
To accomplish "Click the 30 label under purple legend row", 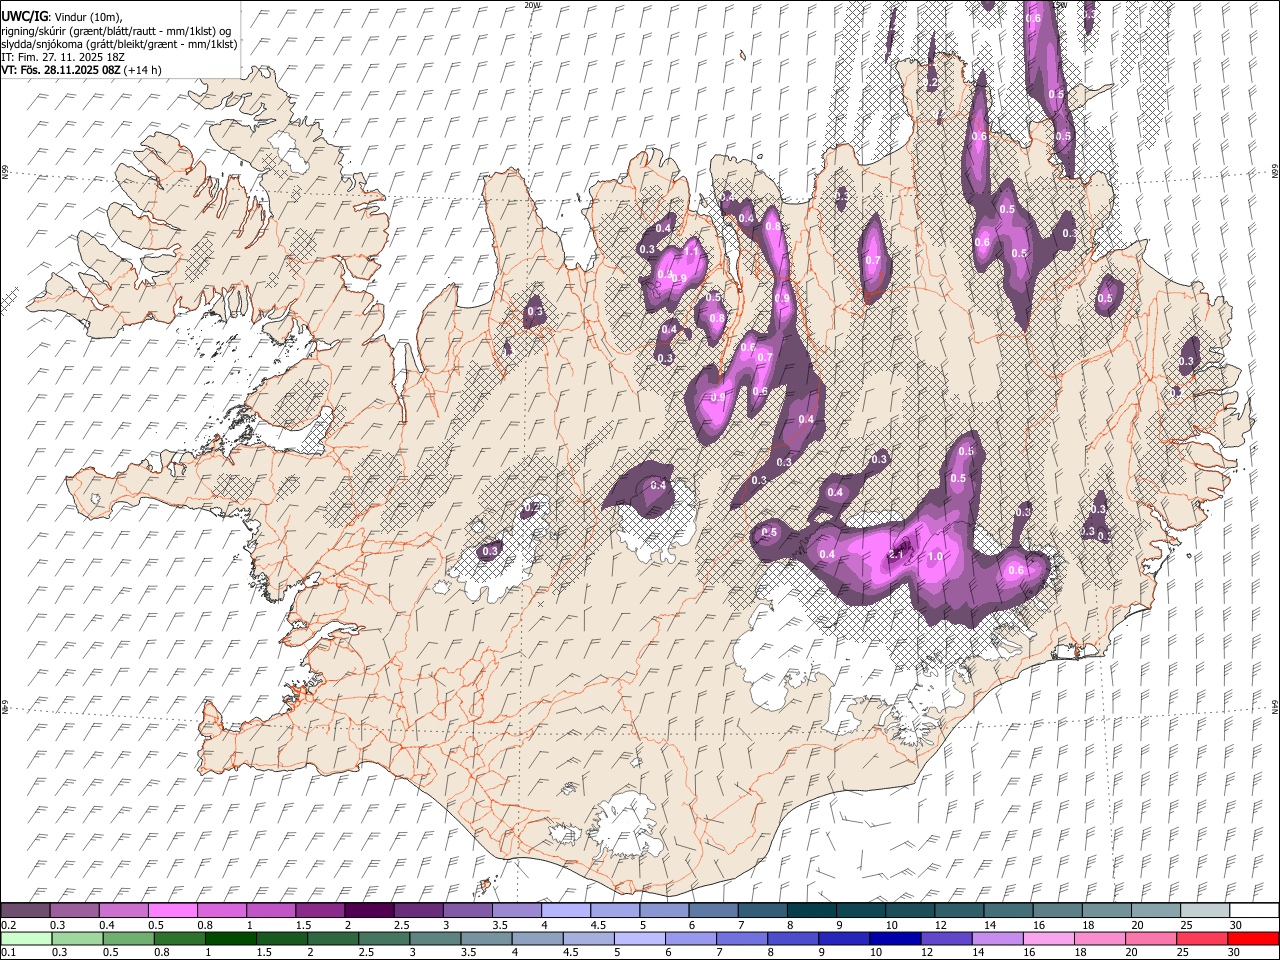I will [x=1236, y=925].
